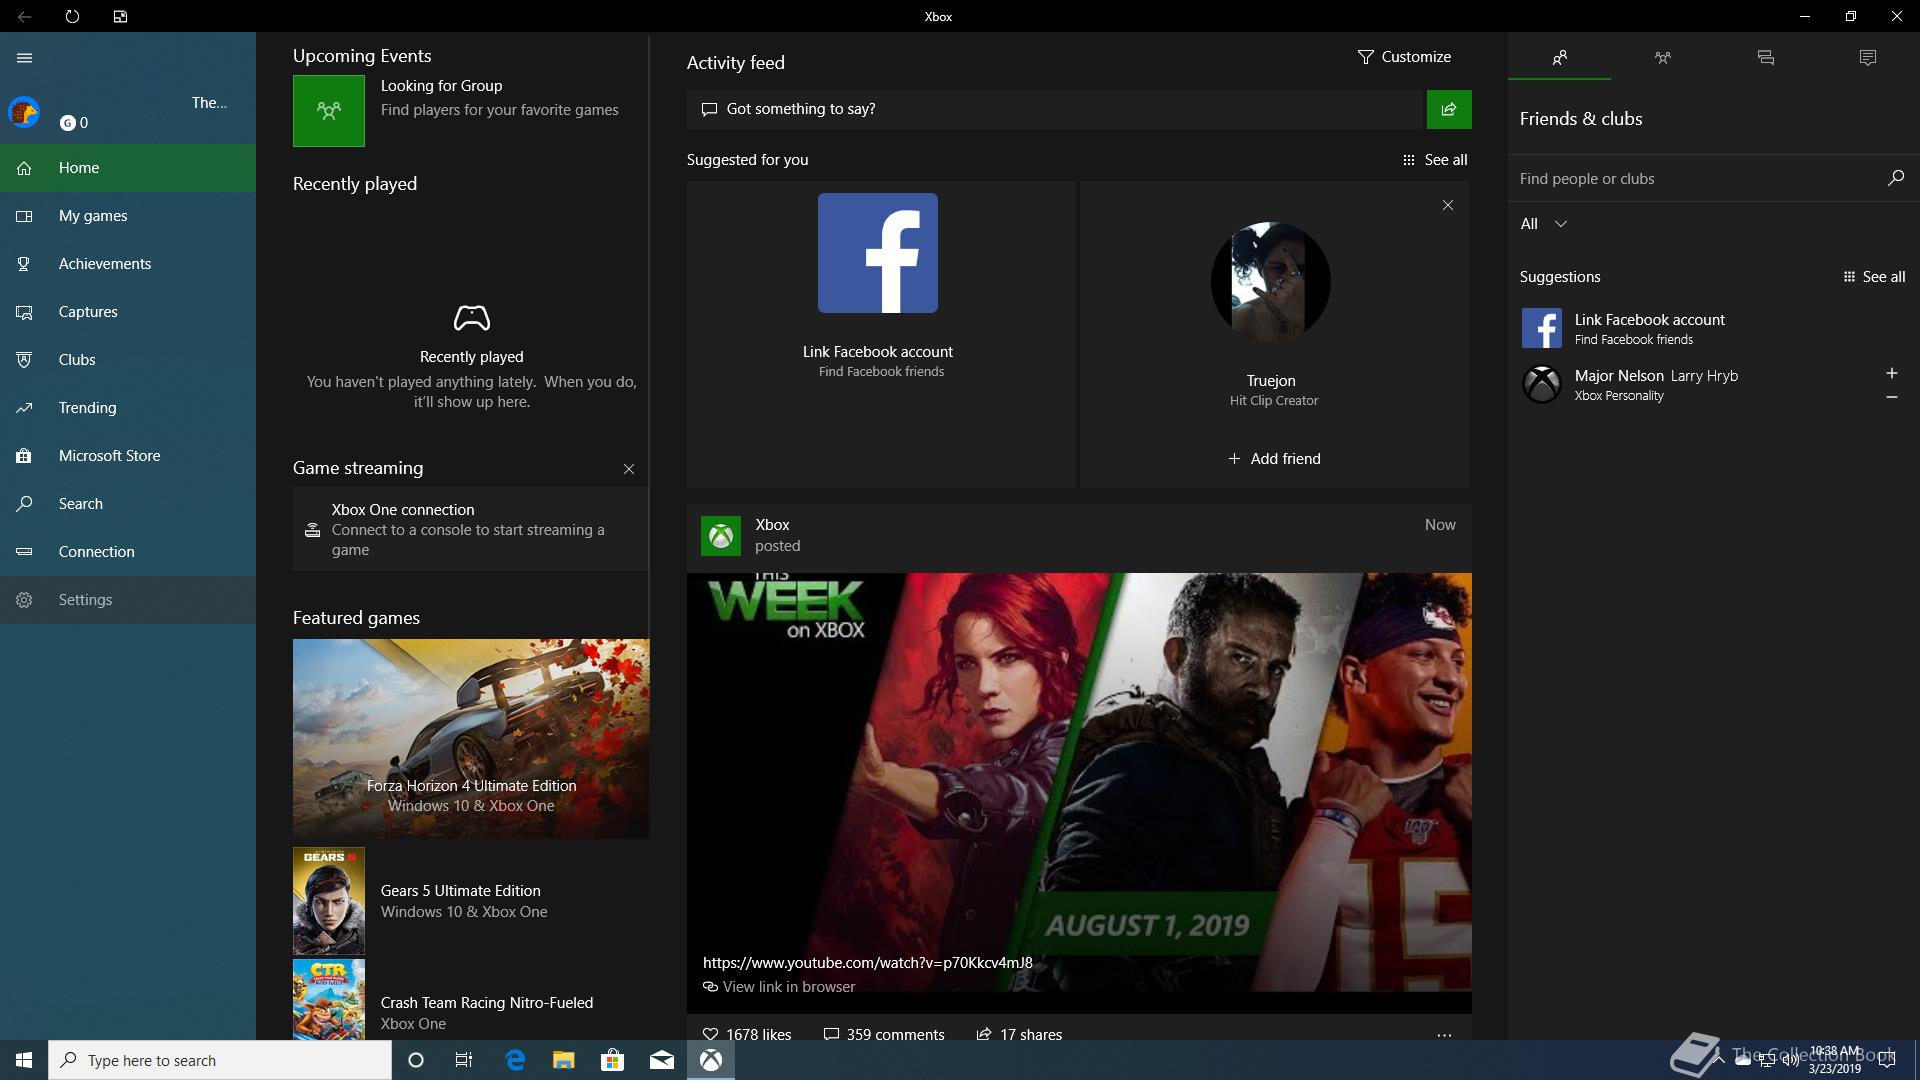Open the post's more options ellipsis
Screen dimensions: 1920x1080
[1444, 1035]
